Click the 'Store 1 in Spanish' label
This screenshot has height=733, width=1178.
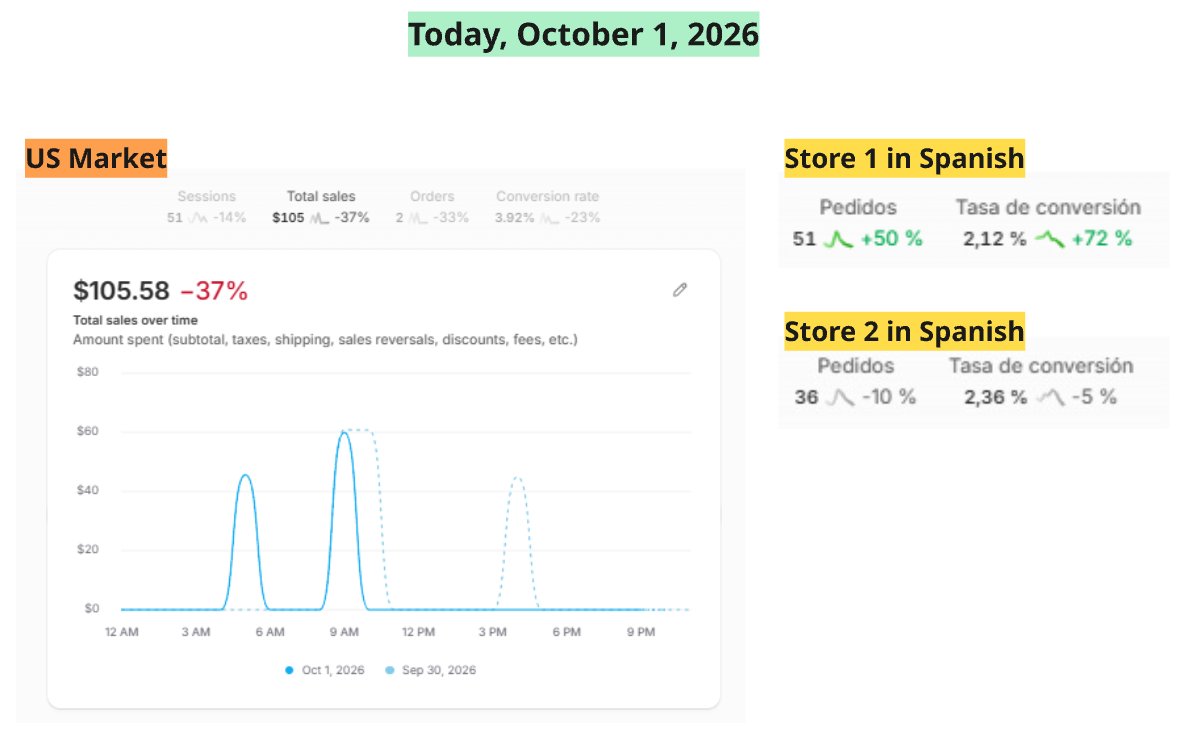[905, 158]
